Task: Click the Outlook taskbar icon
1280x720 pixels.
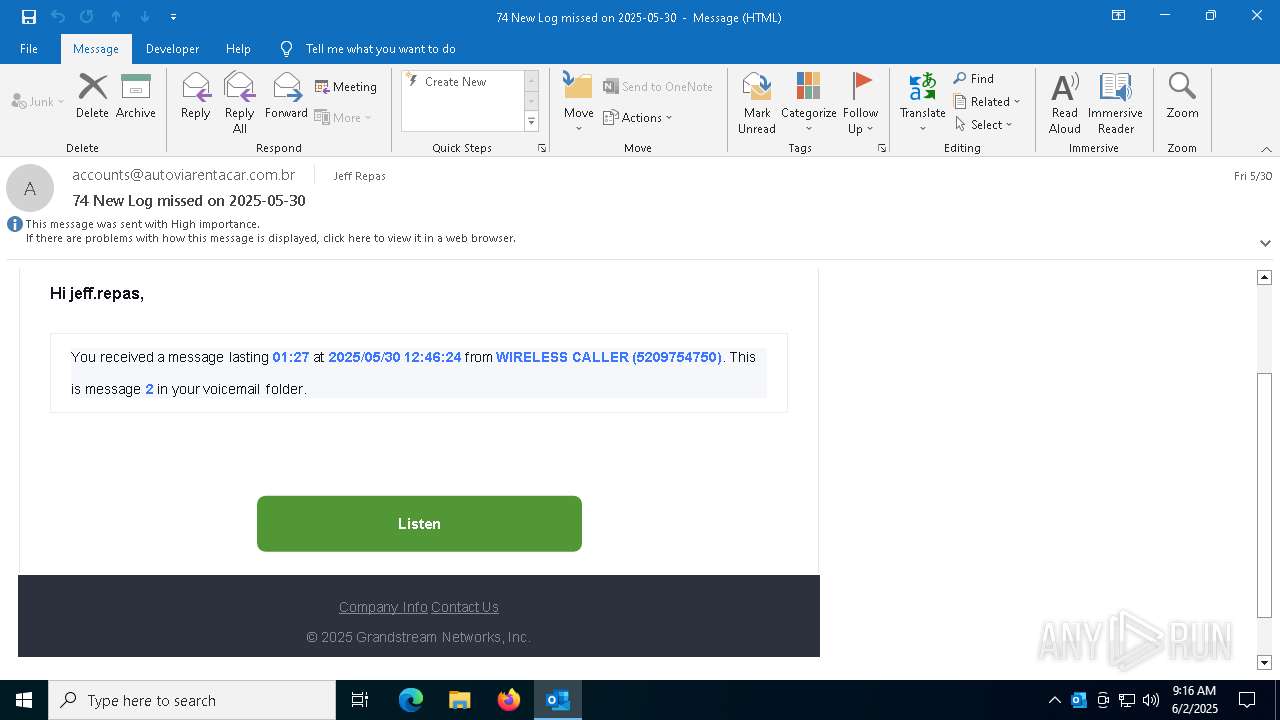Action: coord(558,700)
